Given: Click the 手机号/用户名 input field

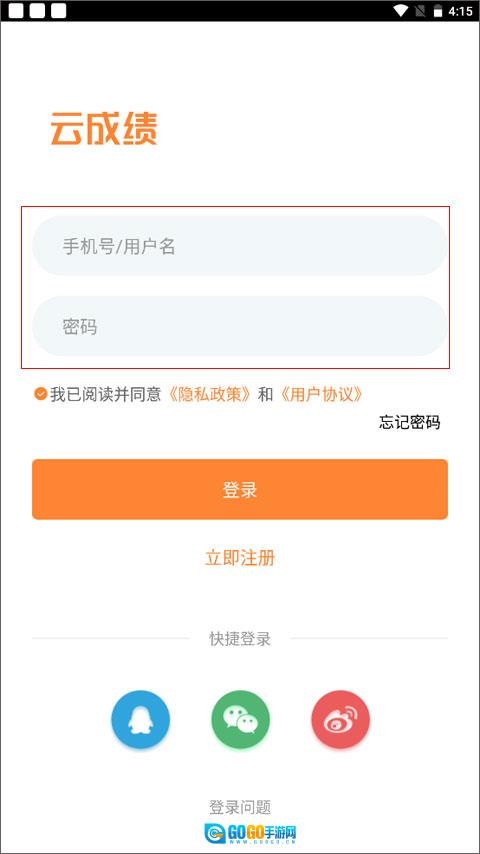Looking at the screenshot, I should point(240,246).
